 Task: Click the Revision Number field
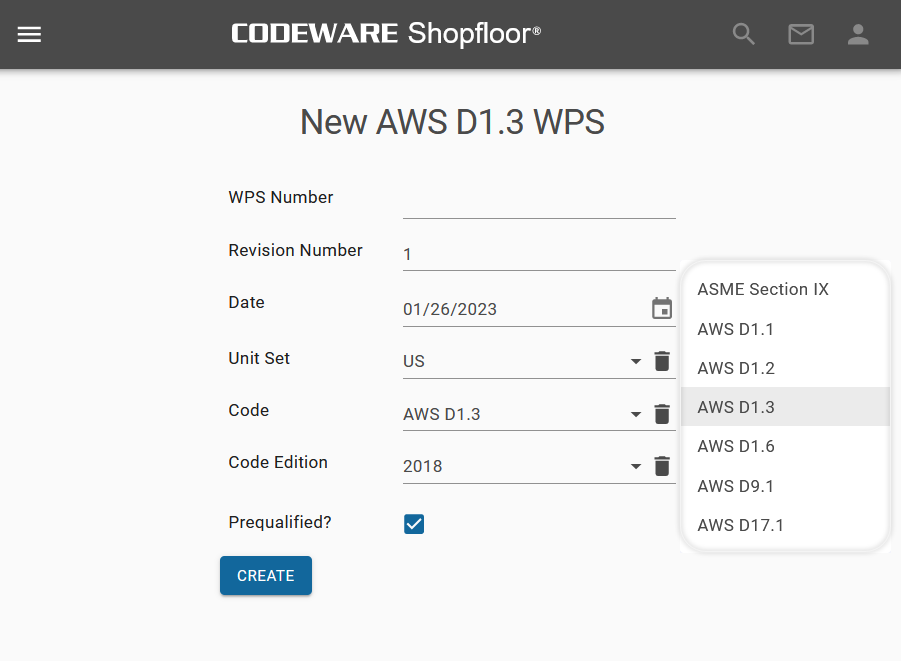[539, 254]
